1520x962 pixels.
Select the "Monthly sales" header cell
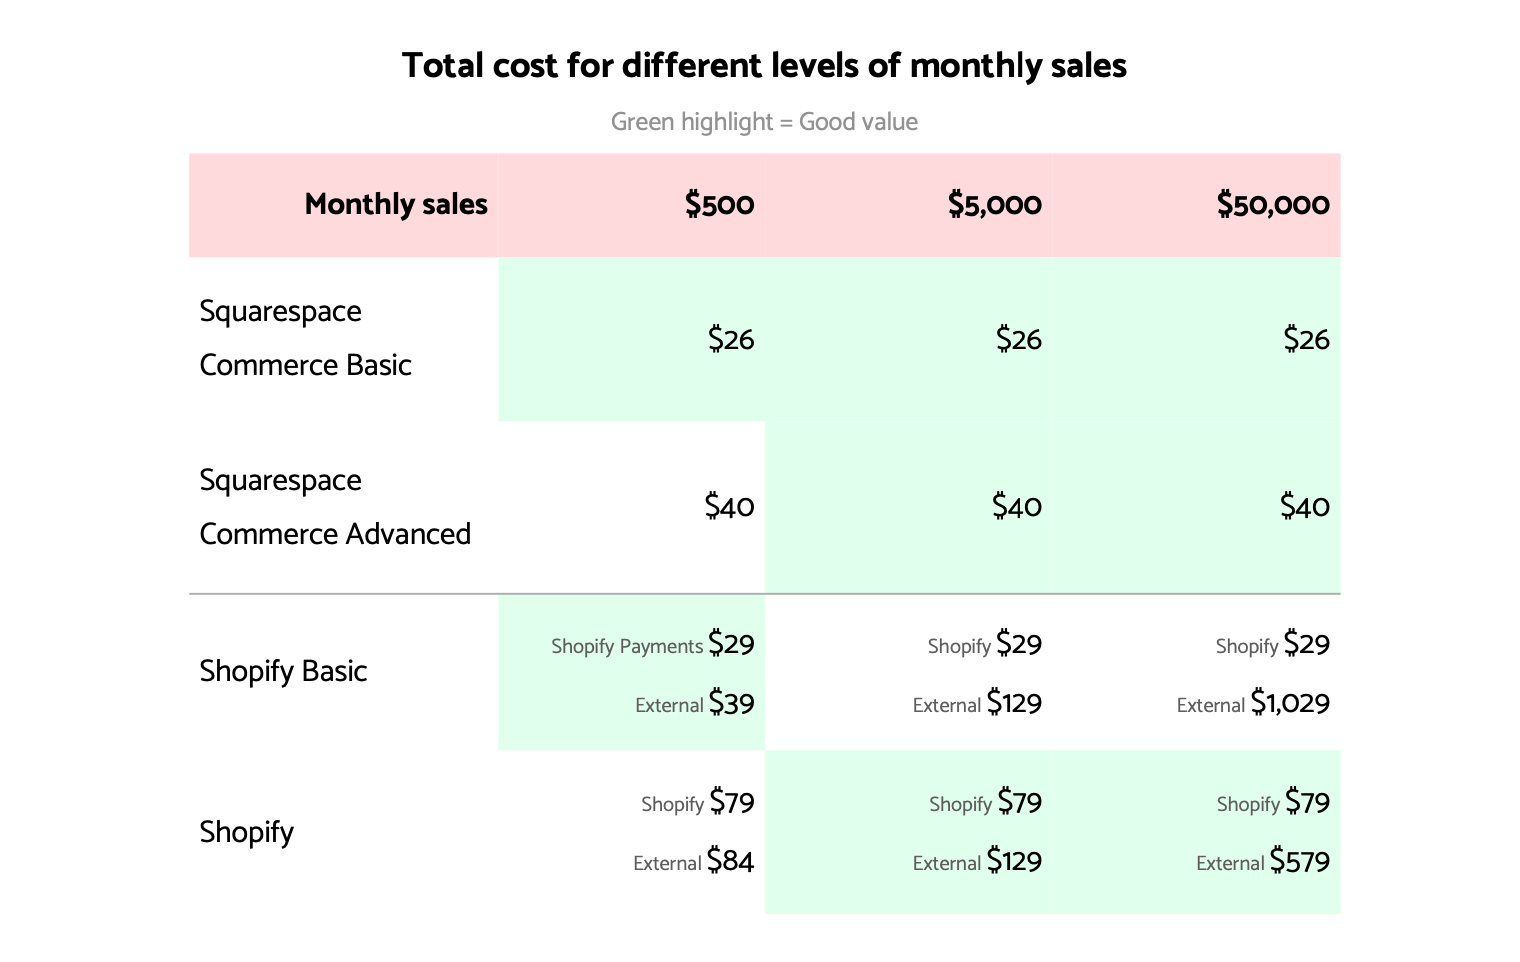point(396,204)
